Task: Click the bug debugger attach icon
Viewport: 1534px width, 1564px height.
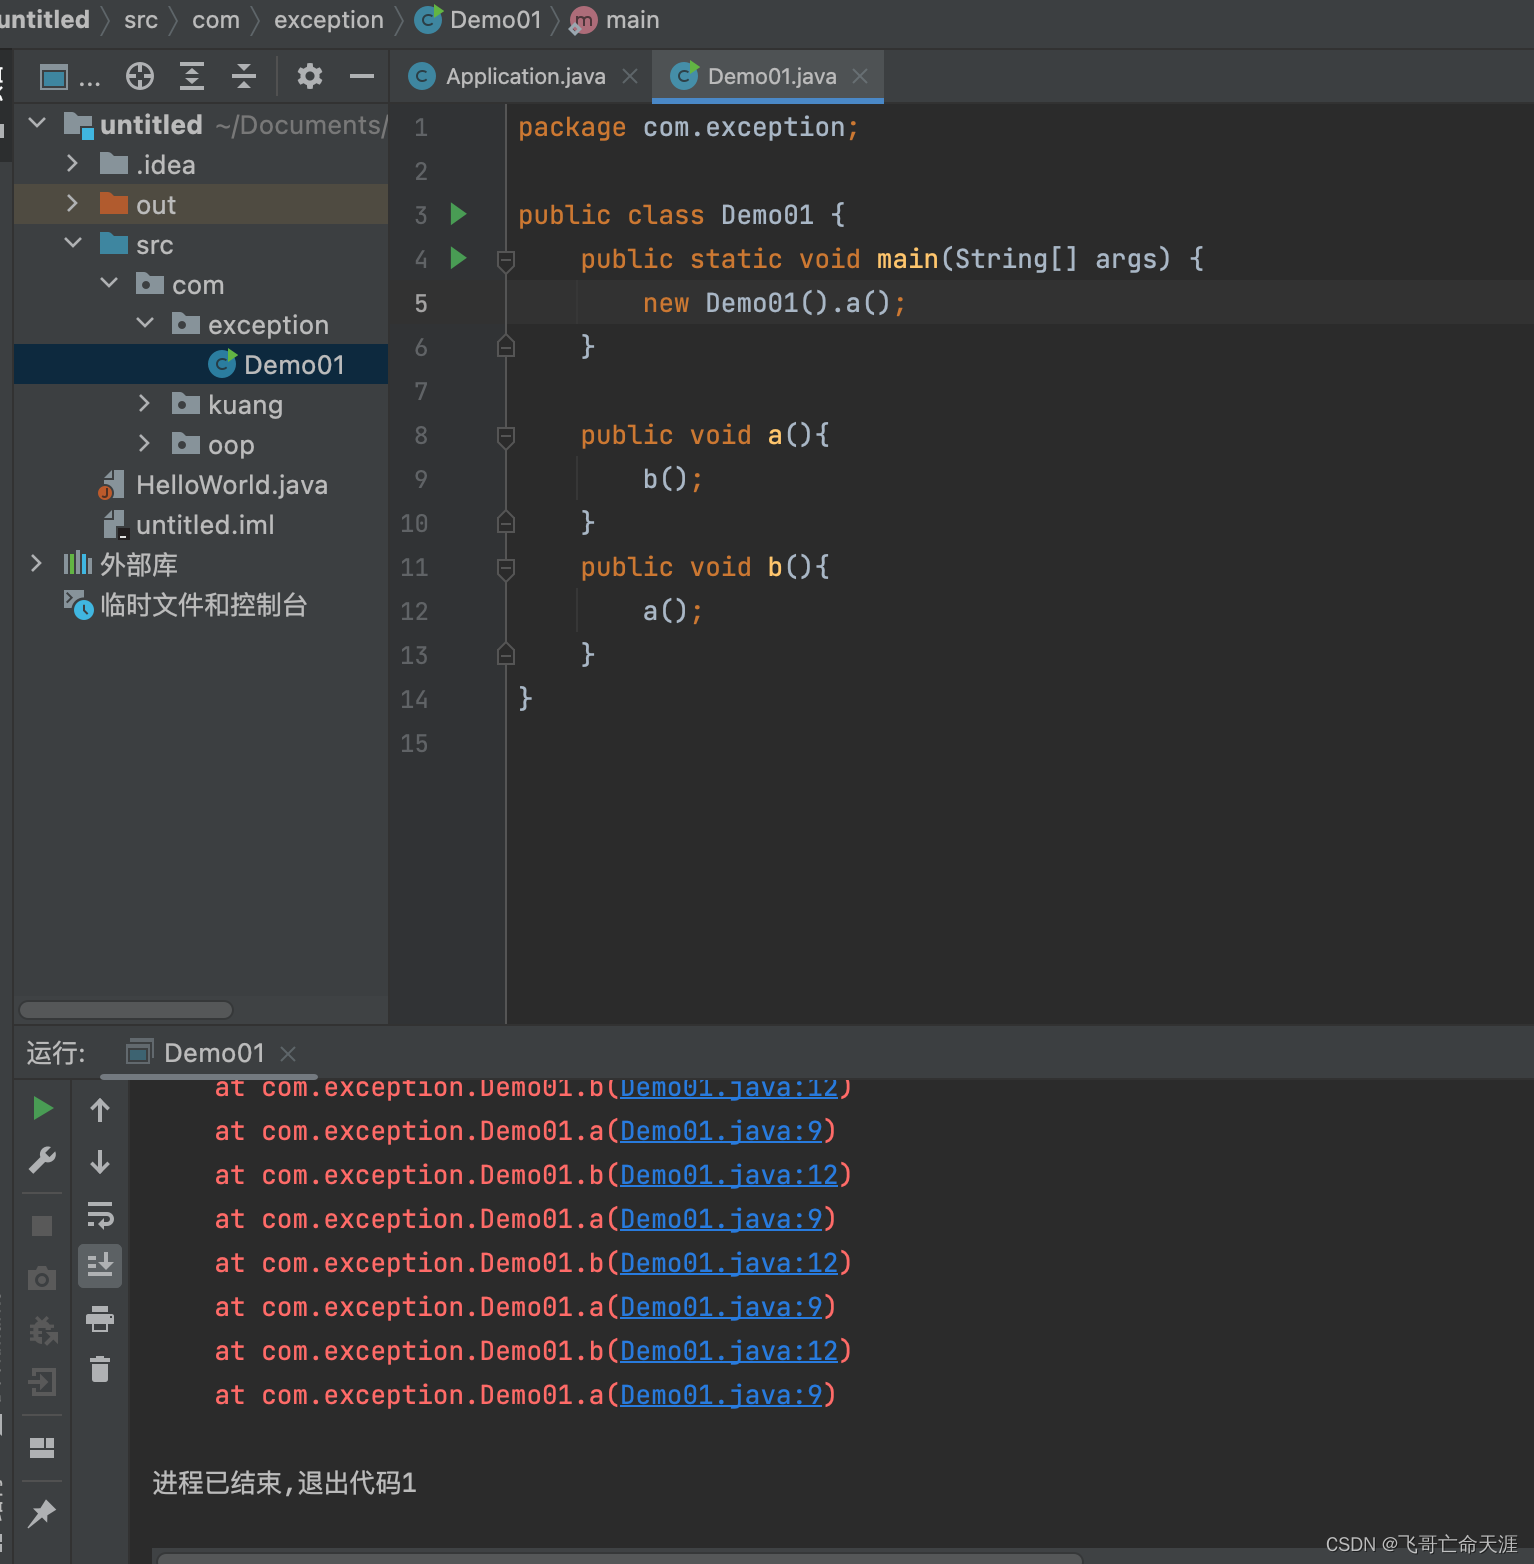Action: [42, 1330]
